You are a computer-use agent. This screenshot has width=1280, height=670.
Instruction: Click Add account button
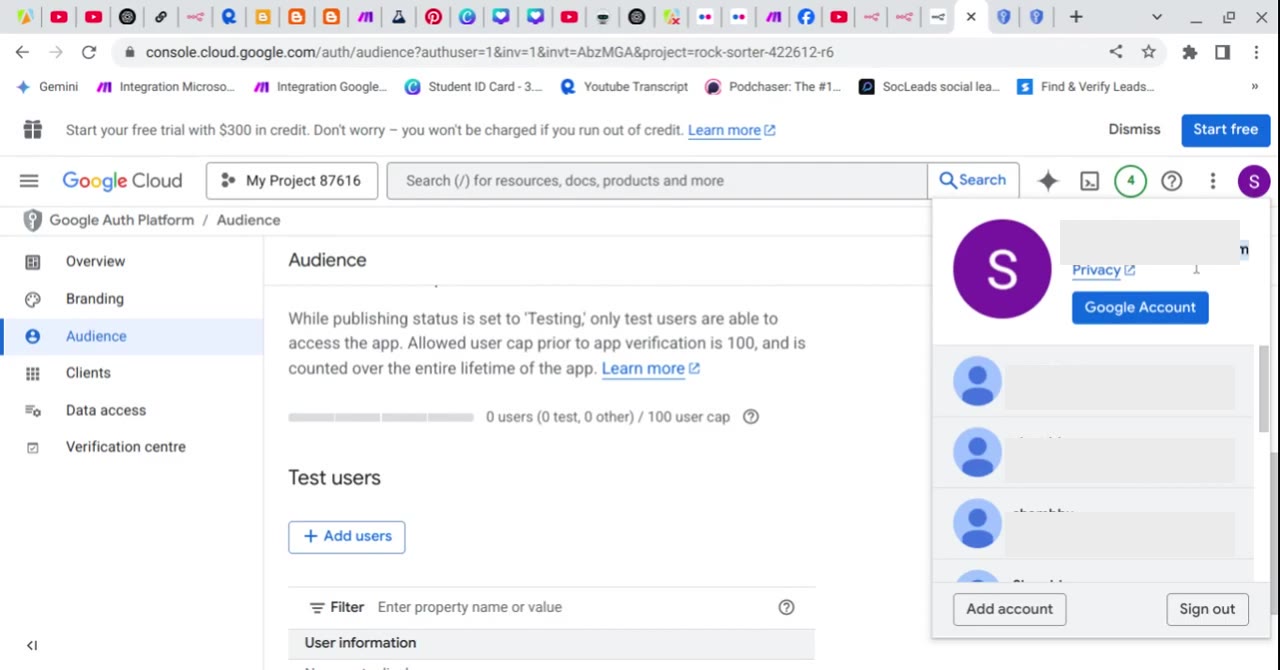coord(1009,609)
